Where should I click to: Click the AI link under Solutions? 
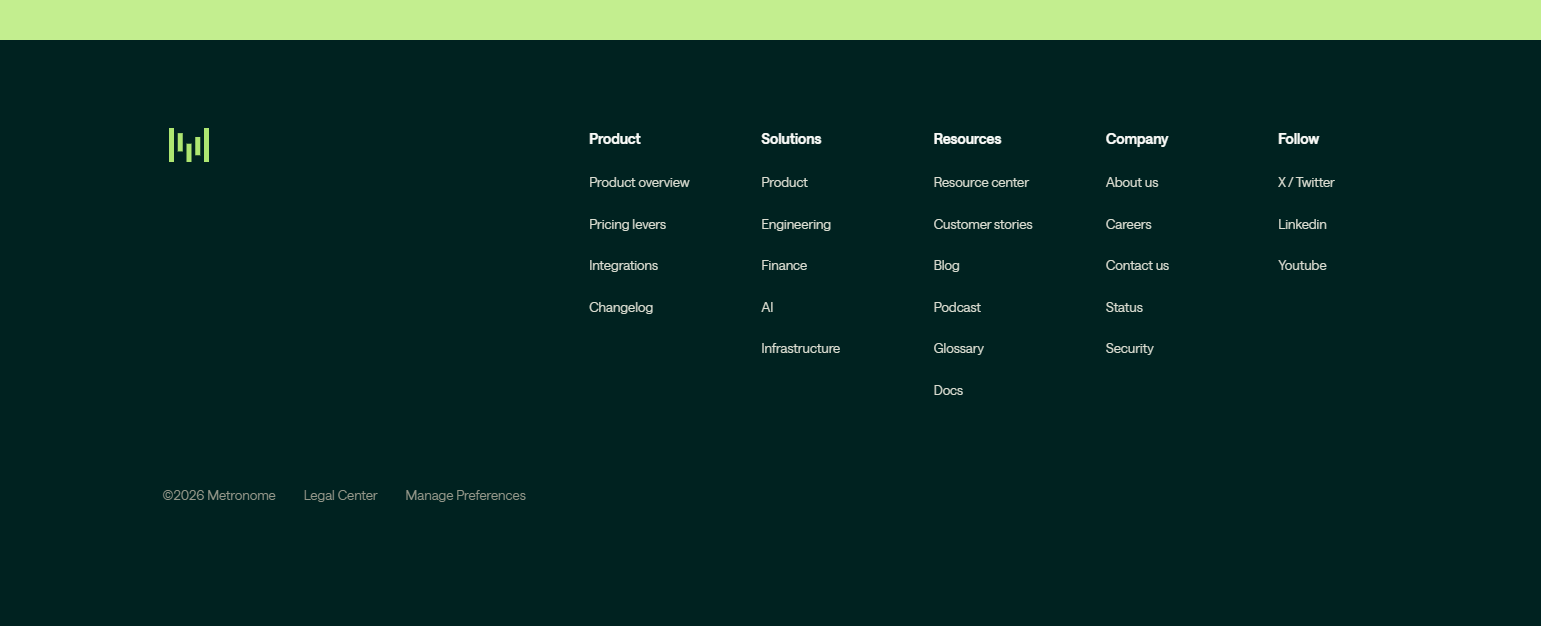point(767,307)
